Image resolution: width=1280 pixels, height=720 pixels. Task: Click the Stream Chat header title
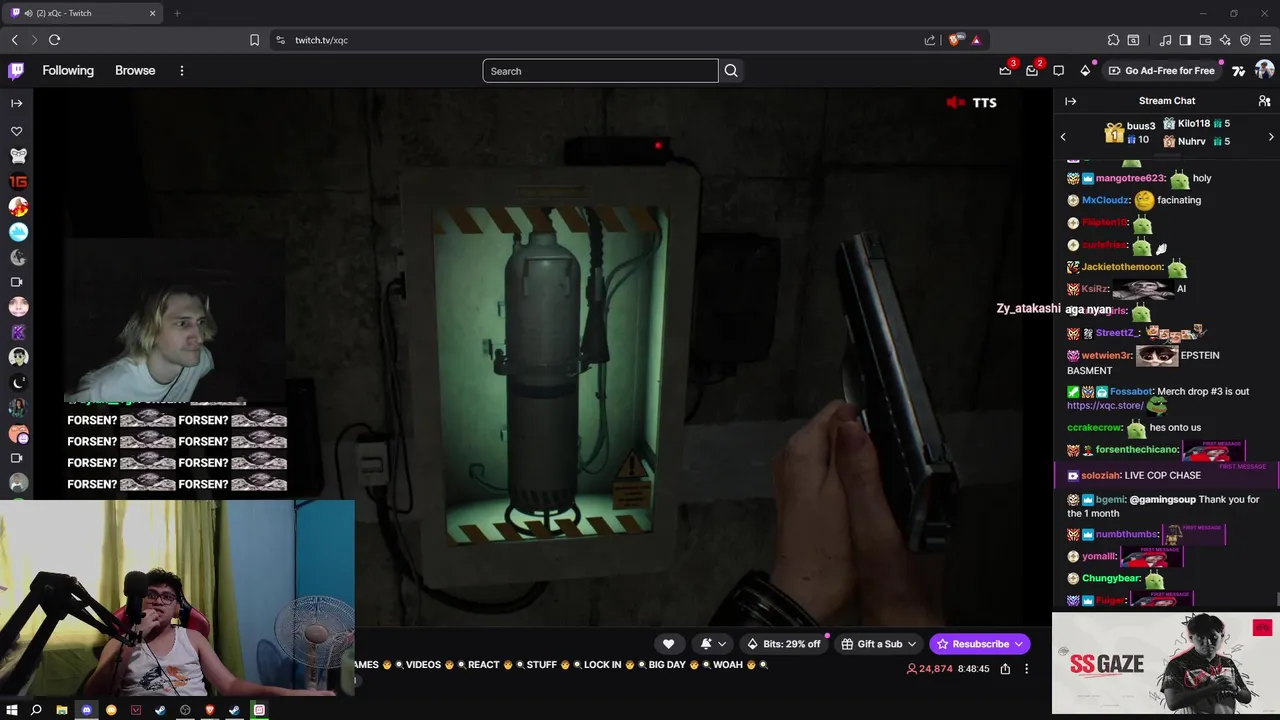pyautogui.click(x=1167, y=101)
